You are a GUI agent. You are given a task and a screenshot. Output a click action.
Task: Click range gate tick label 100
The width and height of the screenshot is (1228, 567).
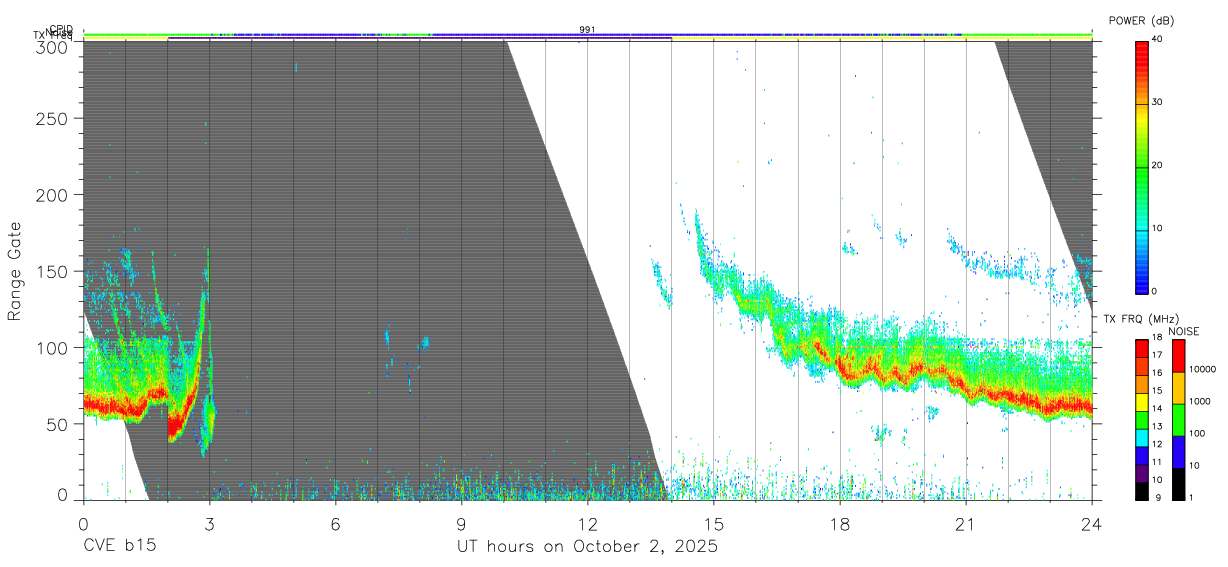[x=52, y=347]
